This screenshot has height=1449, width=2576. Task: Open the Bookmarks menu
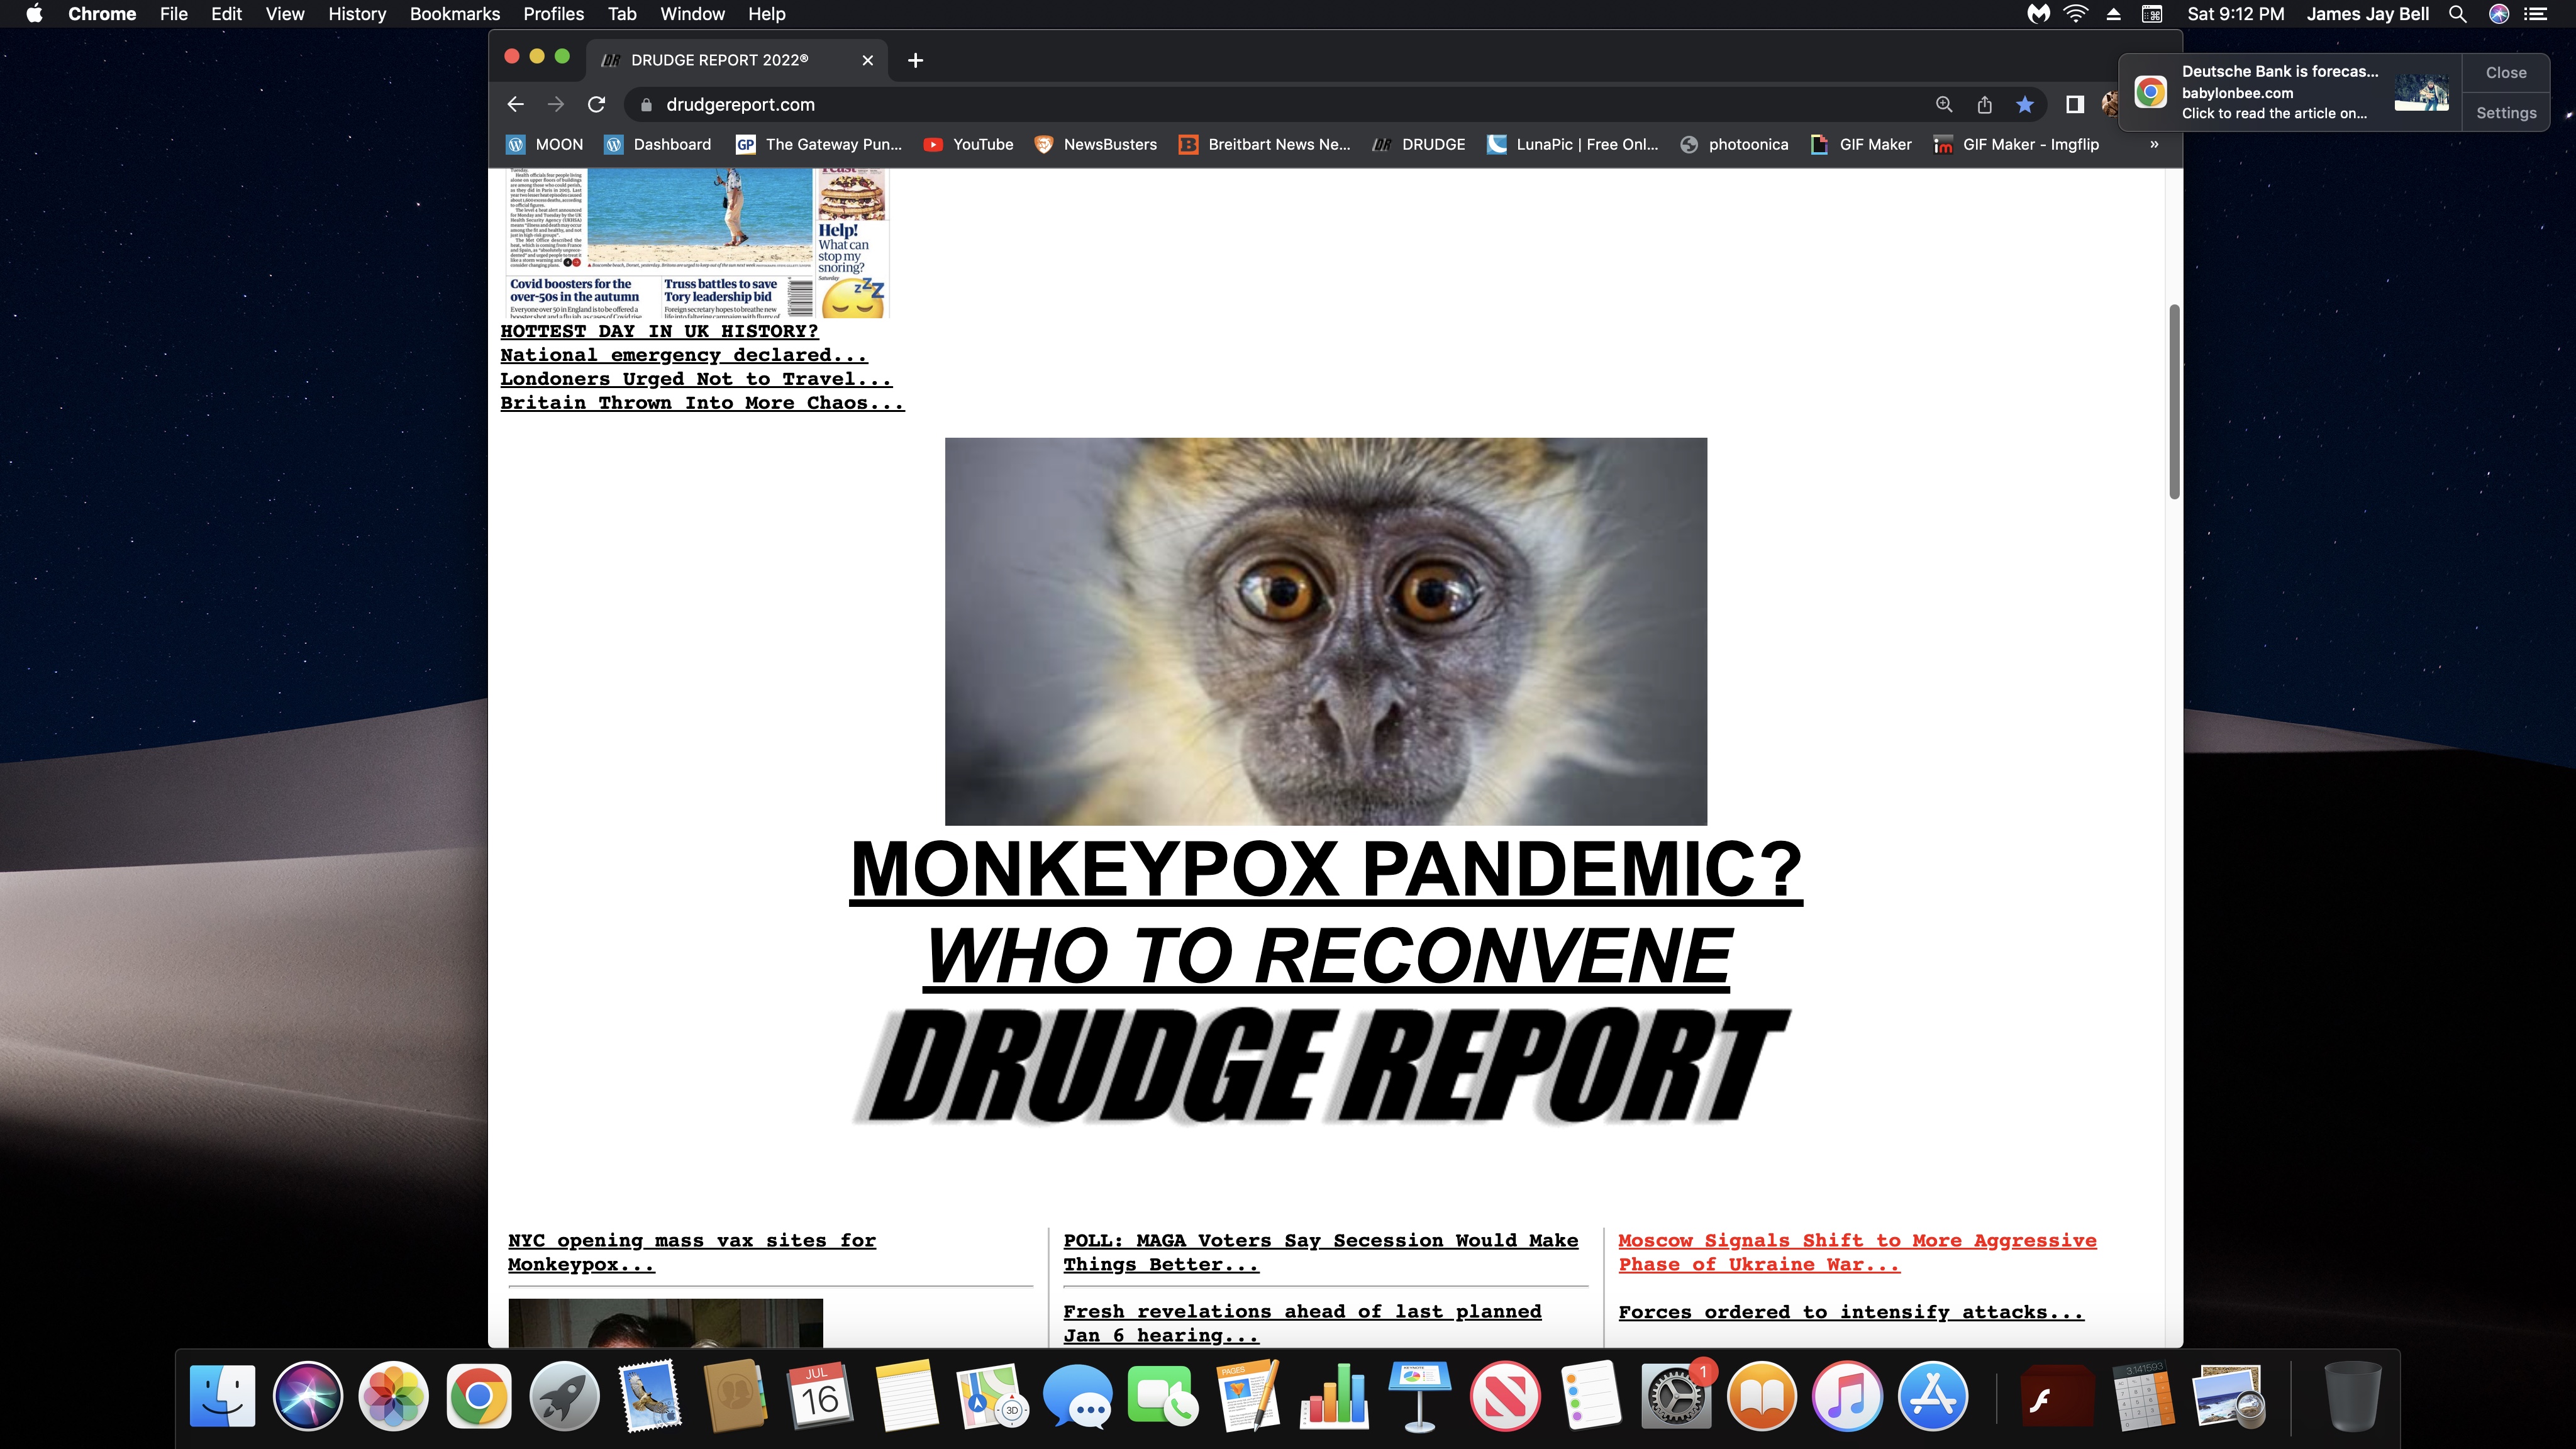455,14
